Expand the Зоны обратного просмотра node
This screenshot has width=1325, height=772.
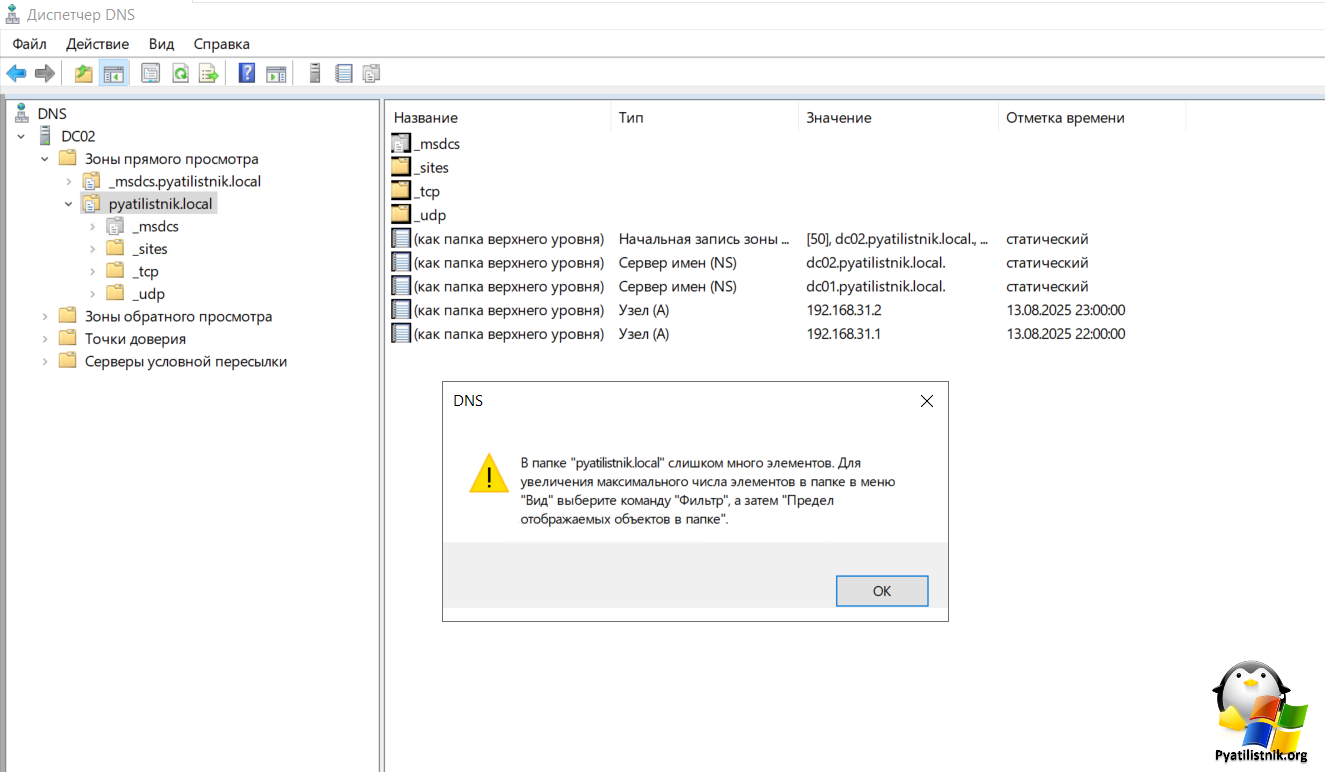(x=44, y=316)
